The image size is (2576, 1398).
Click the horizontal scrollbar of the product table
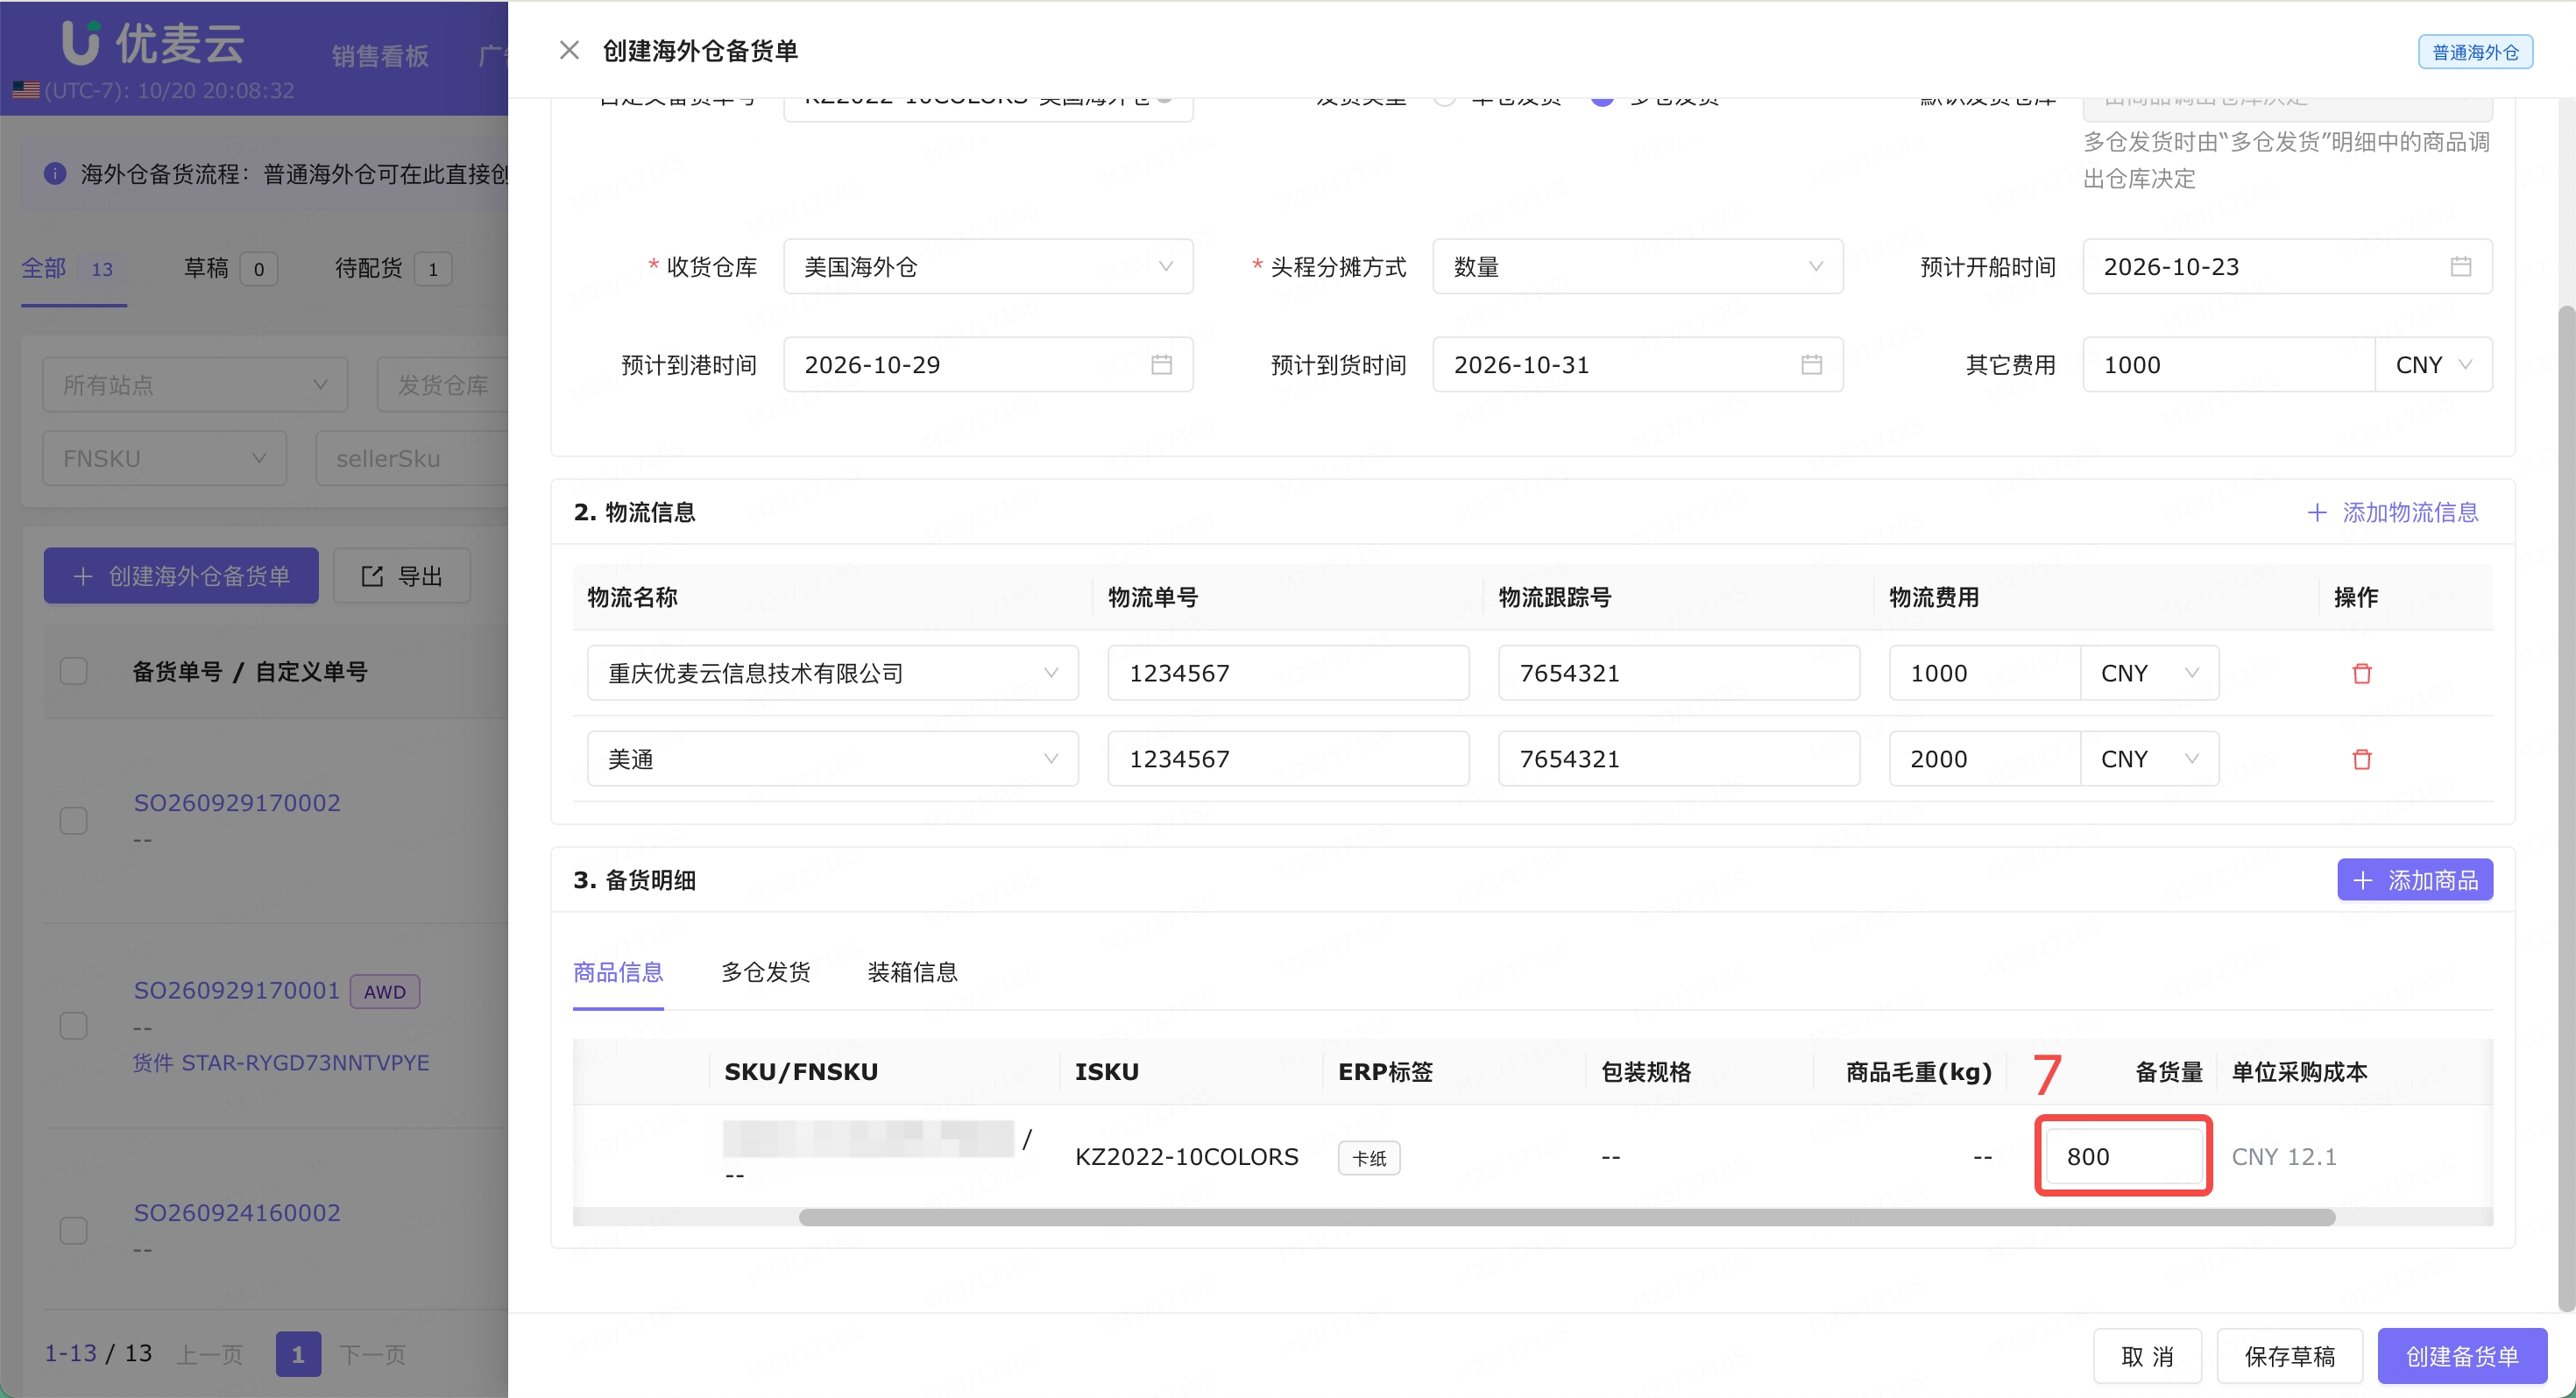pyautogui.click(x=1567, y=1217)
